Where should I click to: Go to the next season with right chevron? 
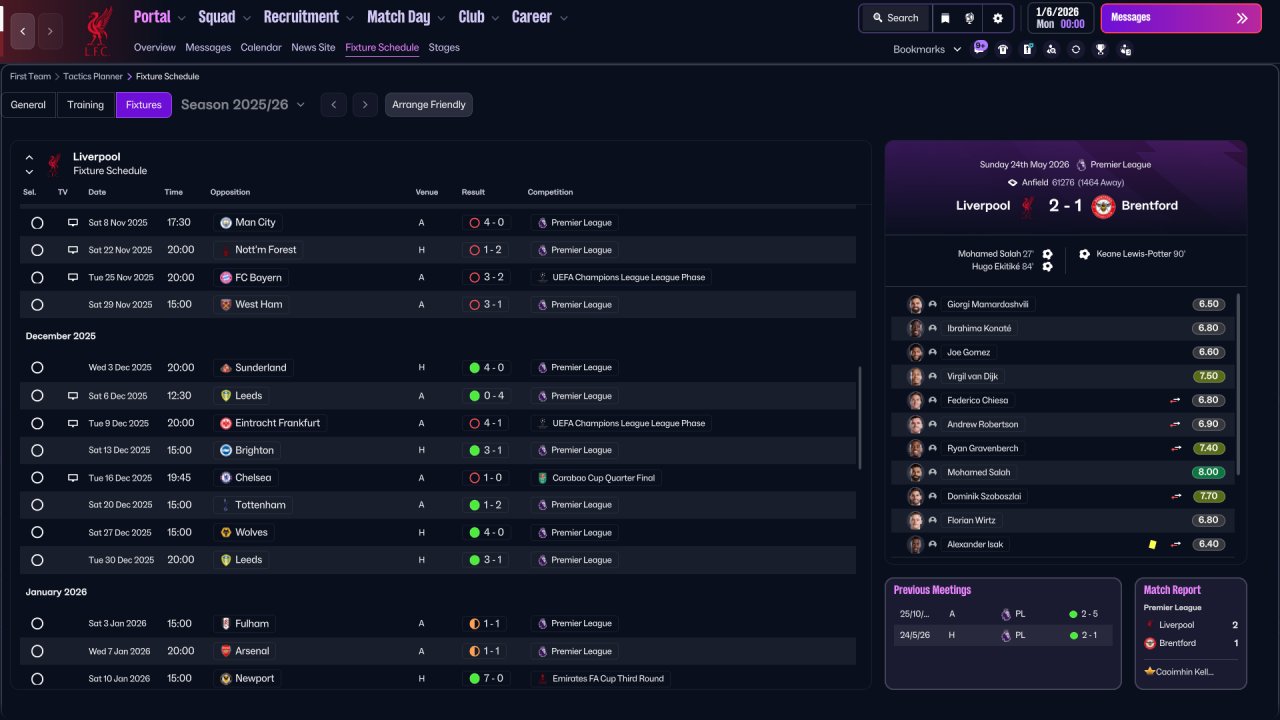point(365,105)
